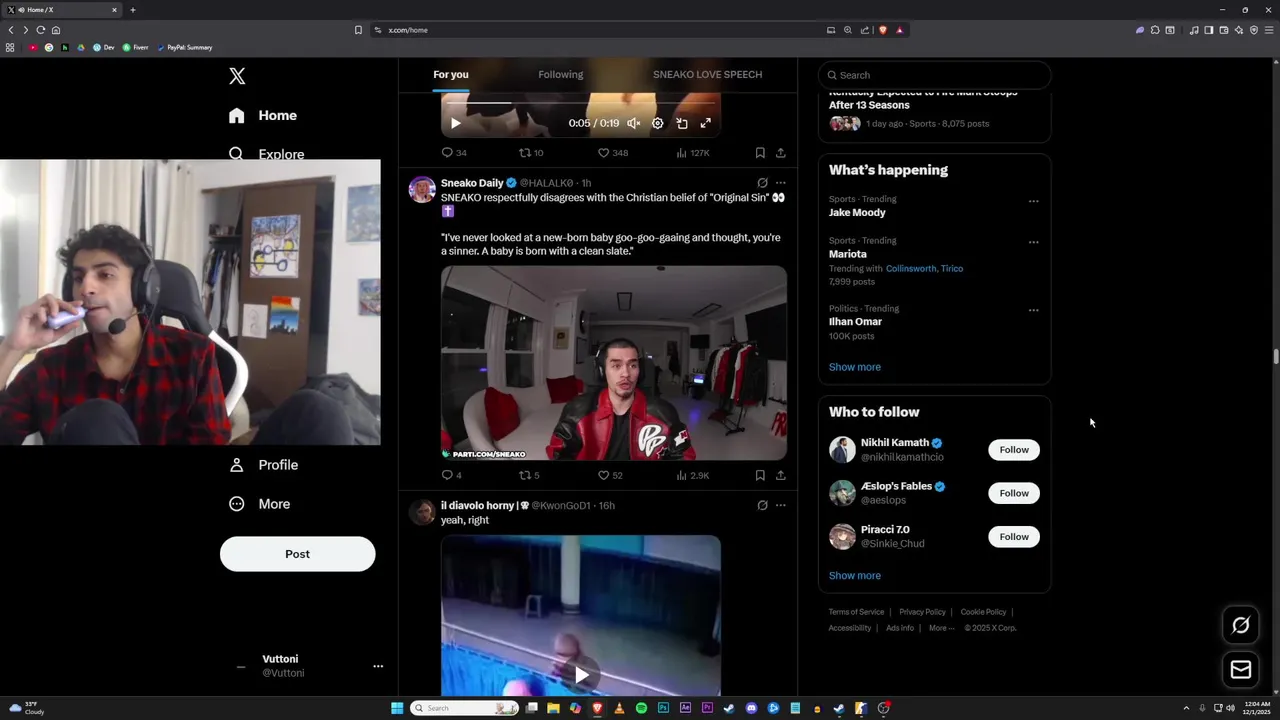Open Sneako Daily's profile avatar
Image resolution: width=1280 pixels, height=720 pixels.
click(422, 189)
